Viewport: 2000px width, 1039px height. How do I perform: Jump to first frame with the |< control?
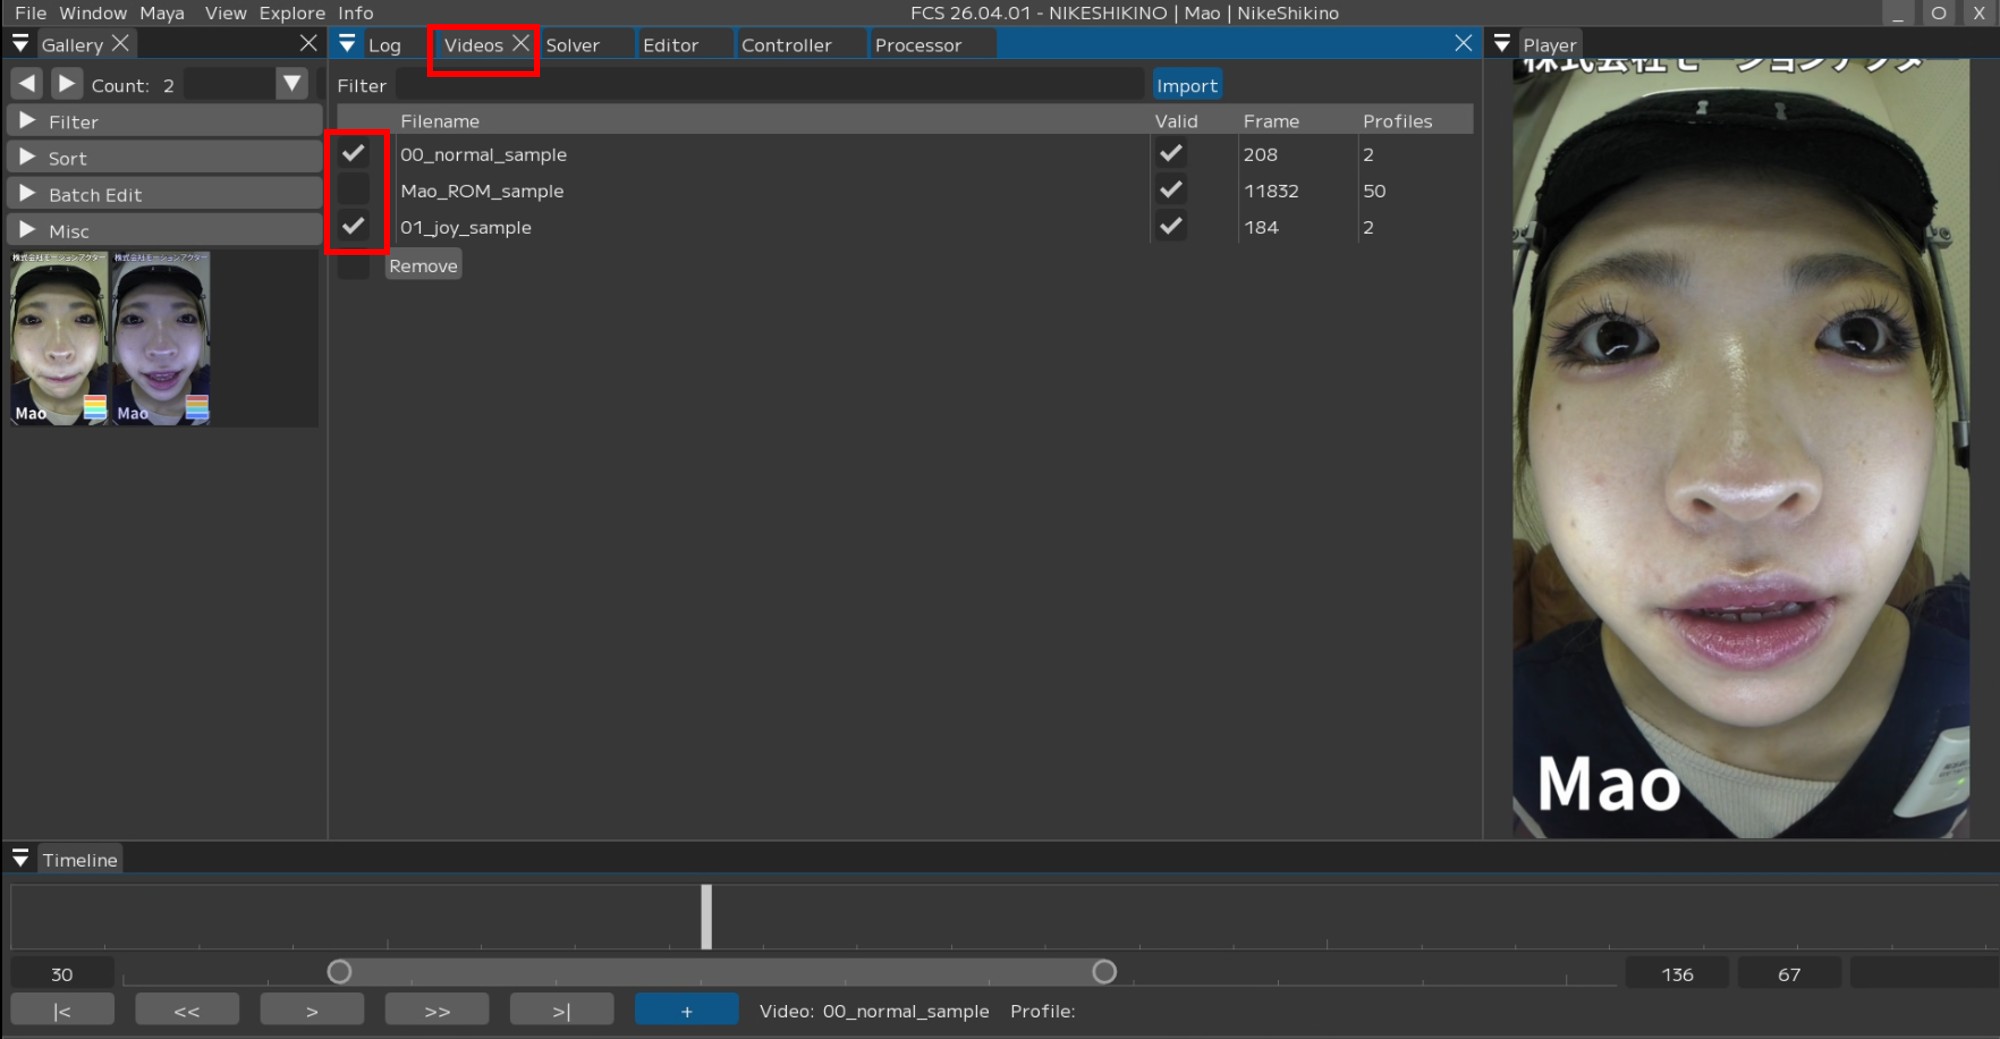tap(62, 1009)
